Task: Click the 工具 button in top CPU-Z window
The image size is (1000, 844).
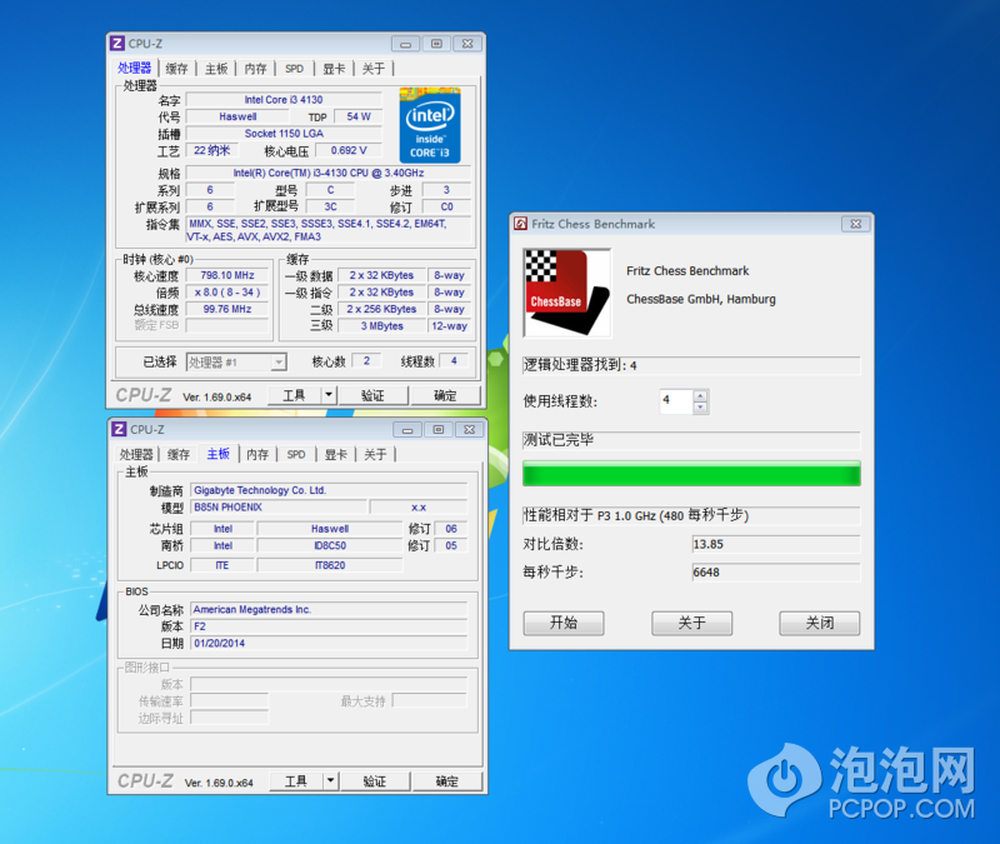Action: tap(294, 396)
